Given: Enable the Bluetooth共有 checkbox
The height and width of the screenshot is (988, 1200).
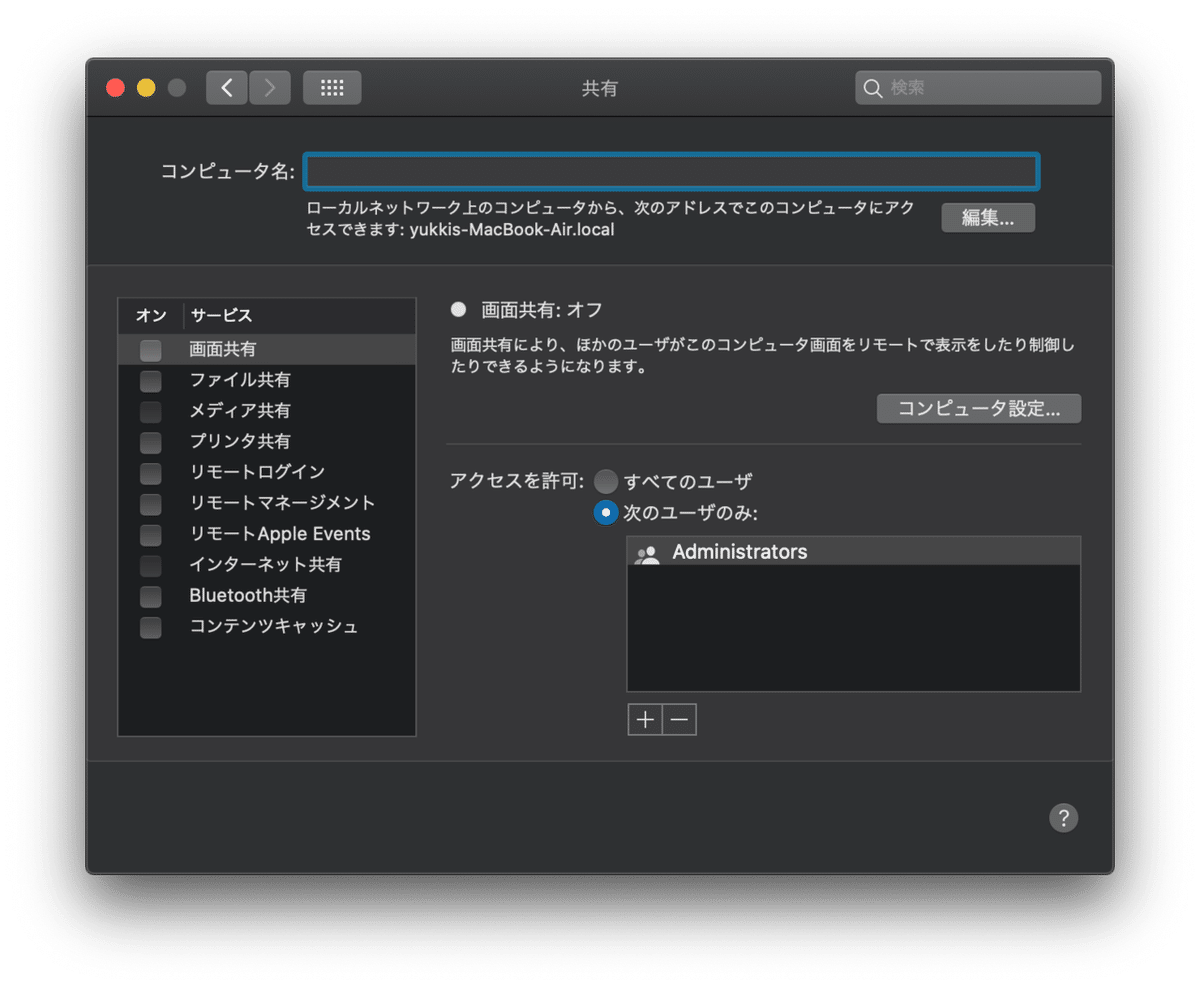Looking at the screenshot, I should coord(151,597).
